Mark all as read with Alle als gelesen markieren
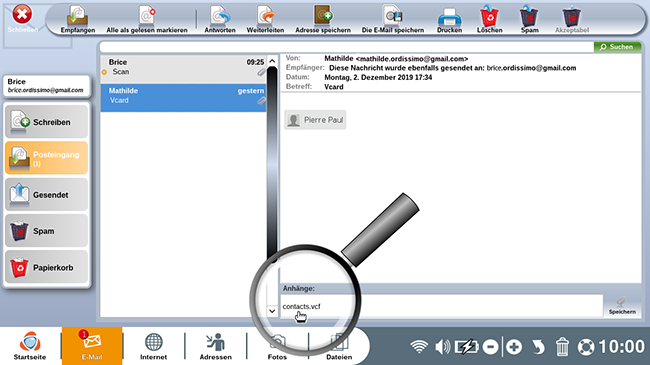The height and width of the screenshot is (365, 650). tap(147, 19)
